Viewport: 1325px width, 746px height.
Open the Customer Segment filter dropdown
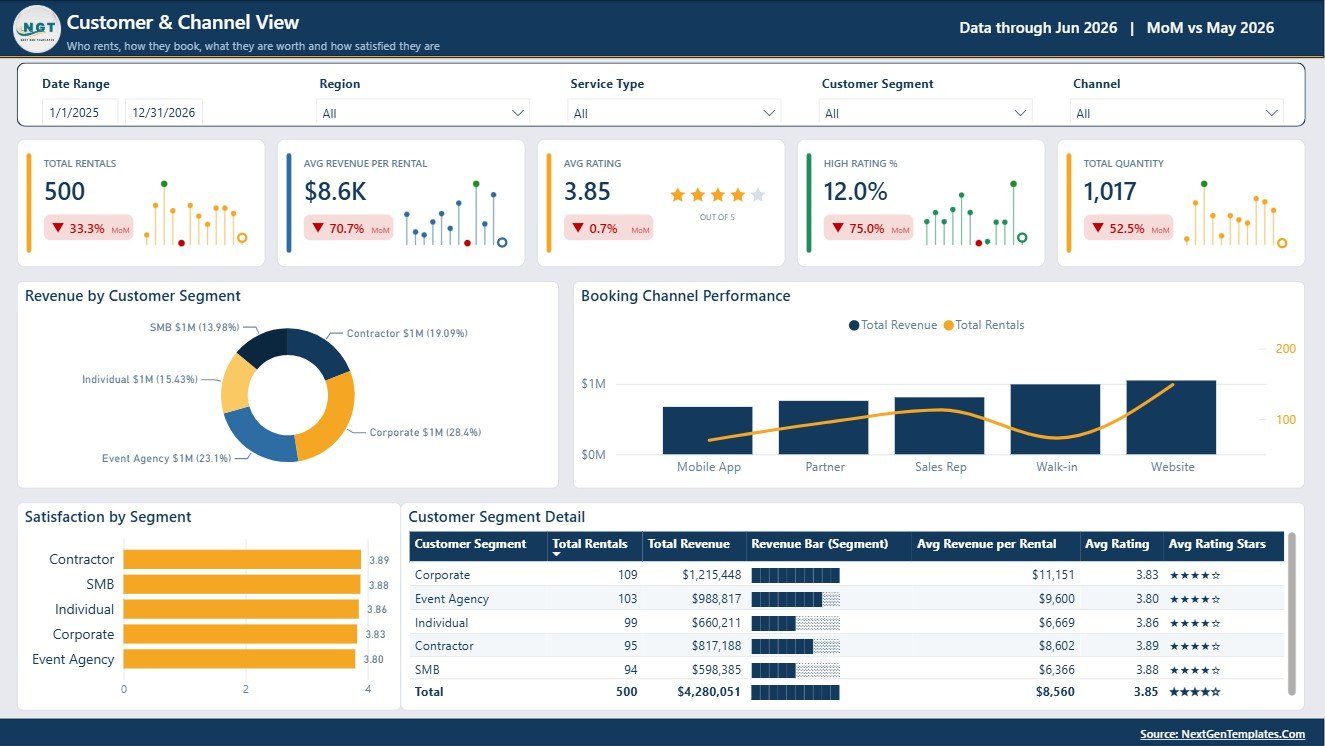925,113
